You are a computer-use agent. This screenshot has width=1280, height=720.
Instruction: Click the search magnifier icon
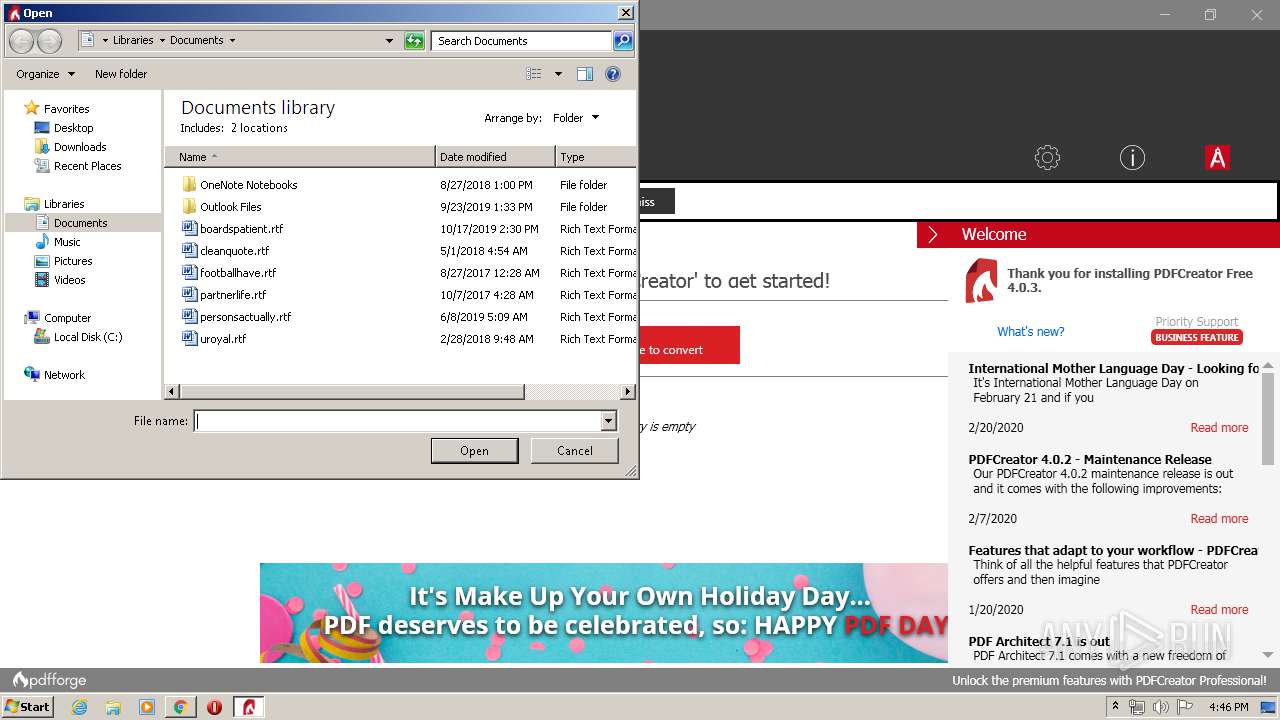(623, 41)
